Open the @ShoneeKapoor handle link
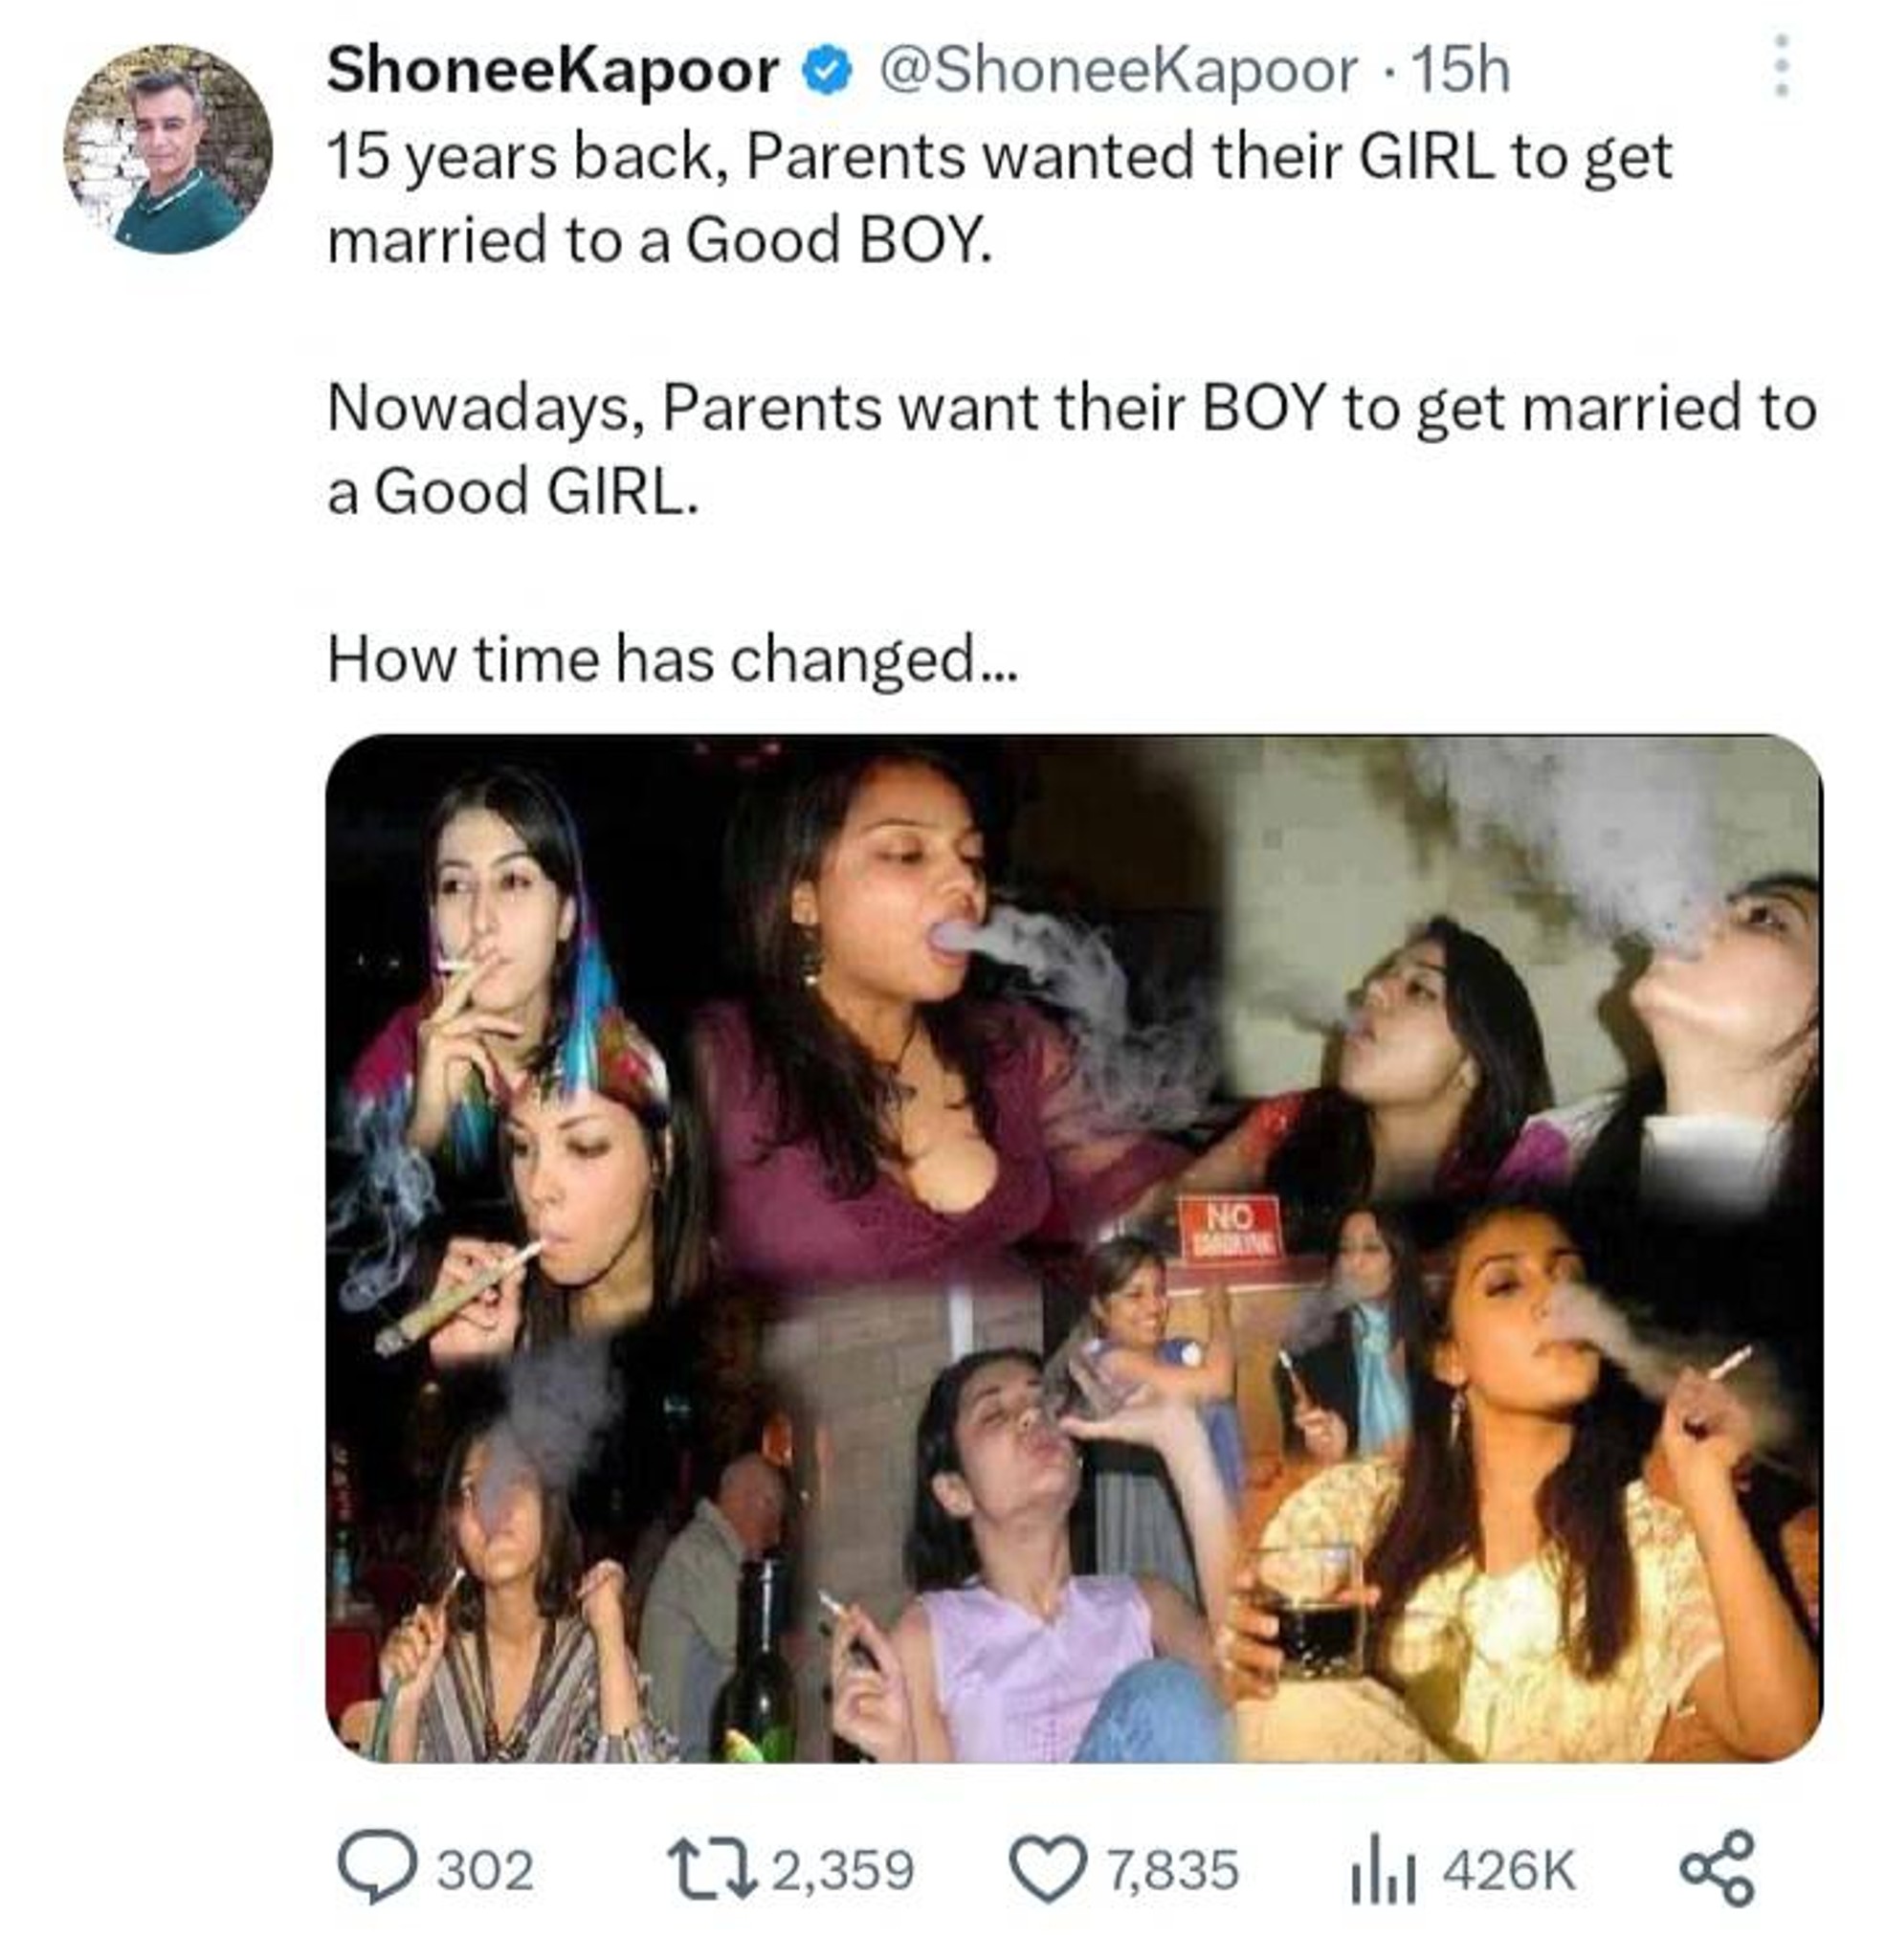 coord(1119,72)
